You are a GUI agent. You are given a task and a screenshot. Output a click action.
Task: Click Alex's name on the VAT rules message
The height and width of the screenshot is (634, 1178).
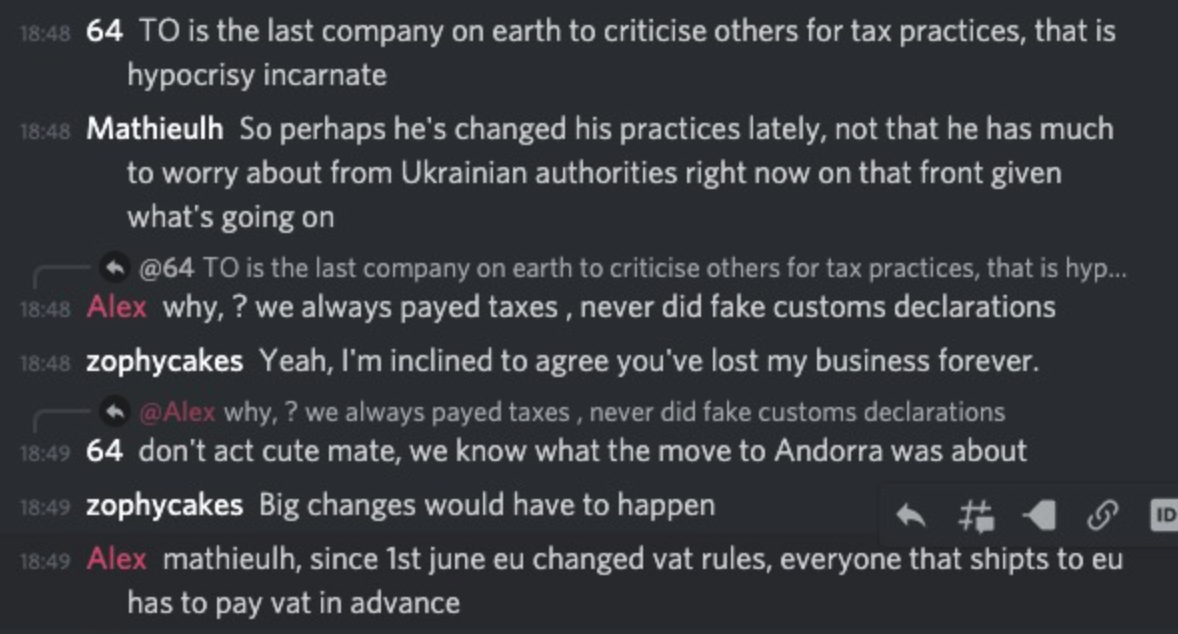tap(116, 559)
